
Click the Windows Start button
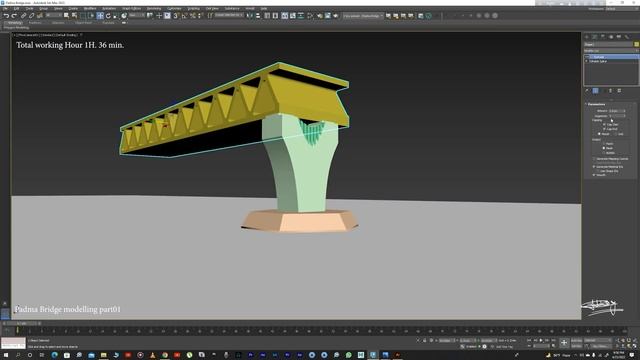(x=6, y=355)
